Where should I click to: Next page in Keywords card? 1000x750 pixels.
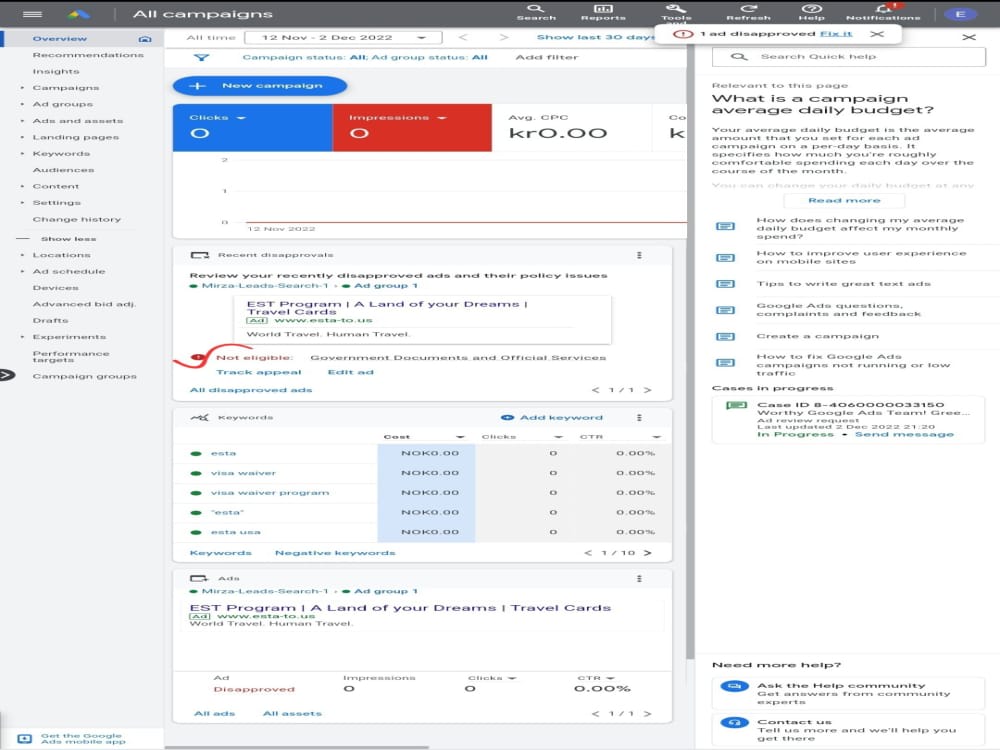[x=647, y=553]
